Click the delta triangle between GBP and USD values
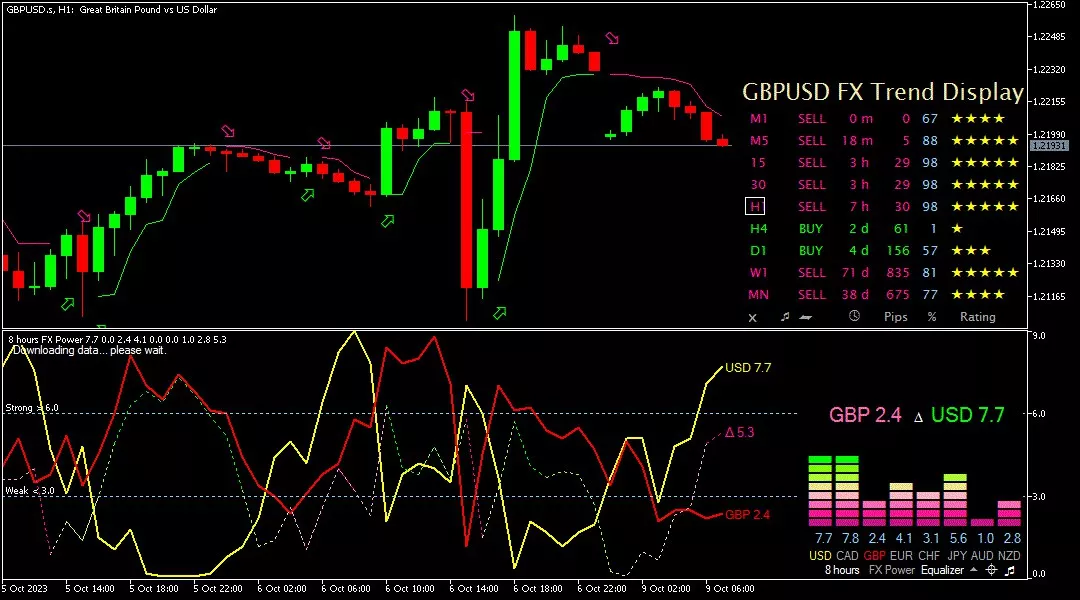The width and height of the screenshot is (1080, 600). click(x=918, y=416)
